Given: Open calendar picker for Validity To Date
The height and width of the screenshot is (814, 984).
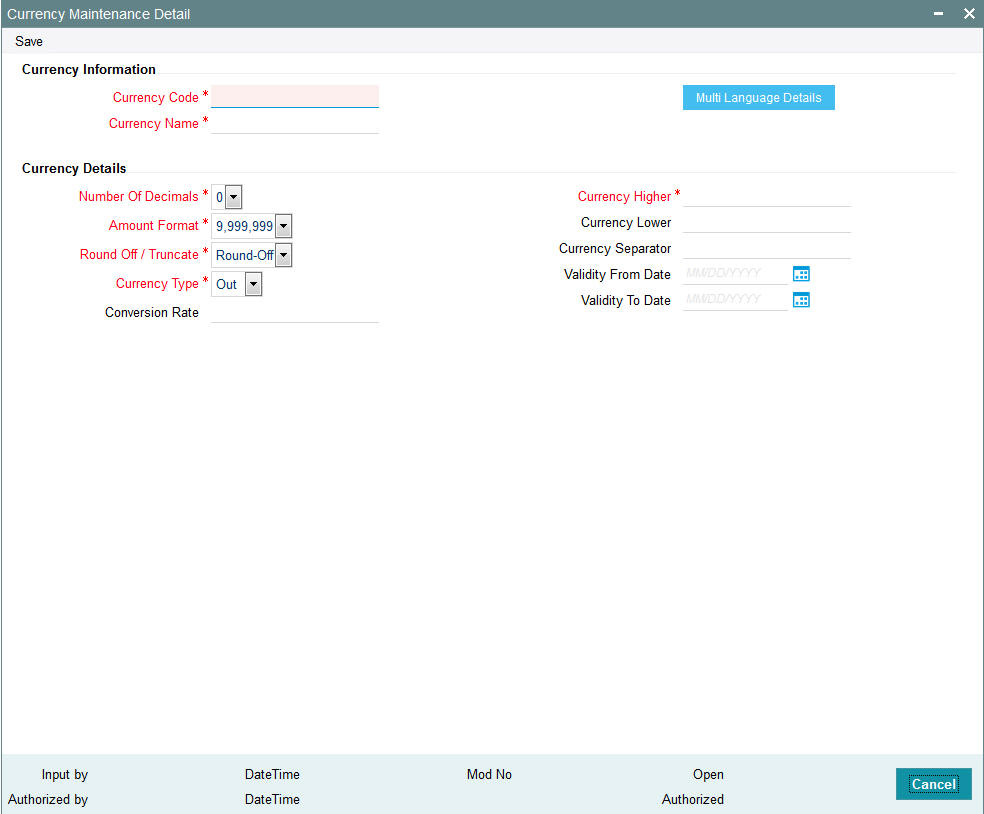Looking at the screenshot, I should 801,300.
